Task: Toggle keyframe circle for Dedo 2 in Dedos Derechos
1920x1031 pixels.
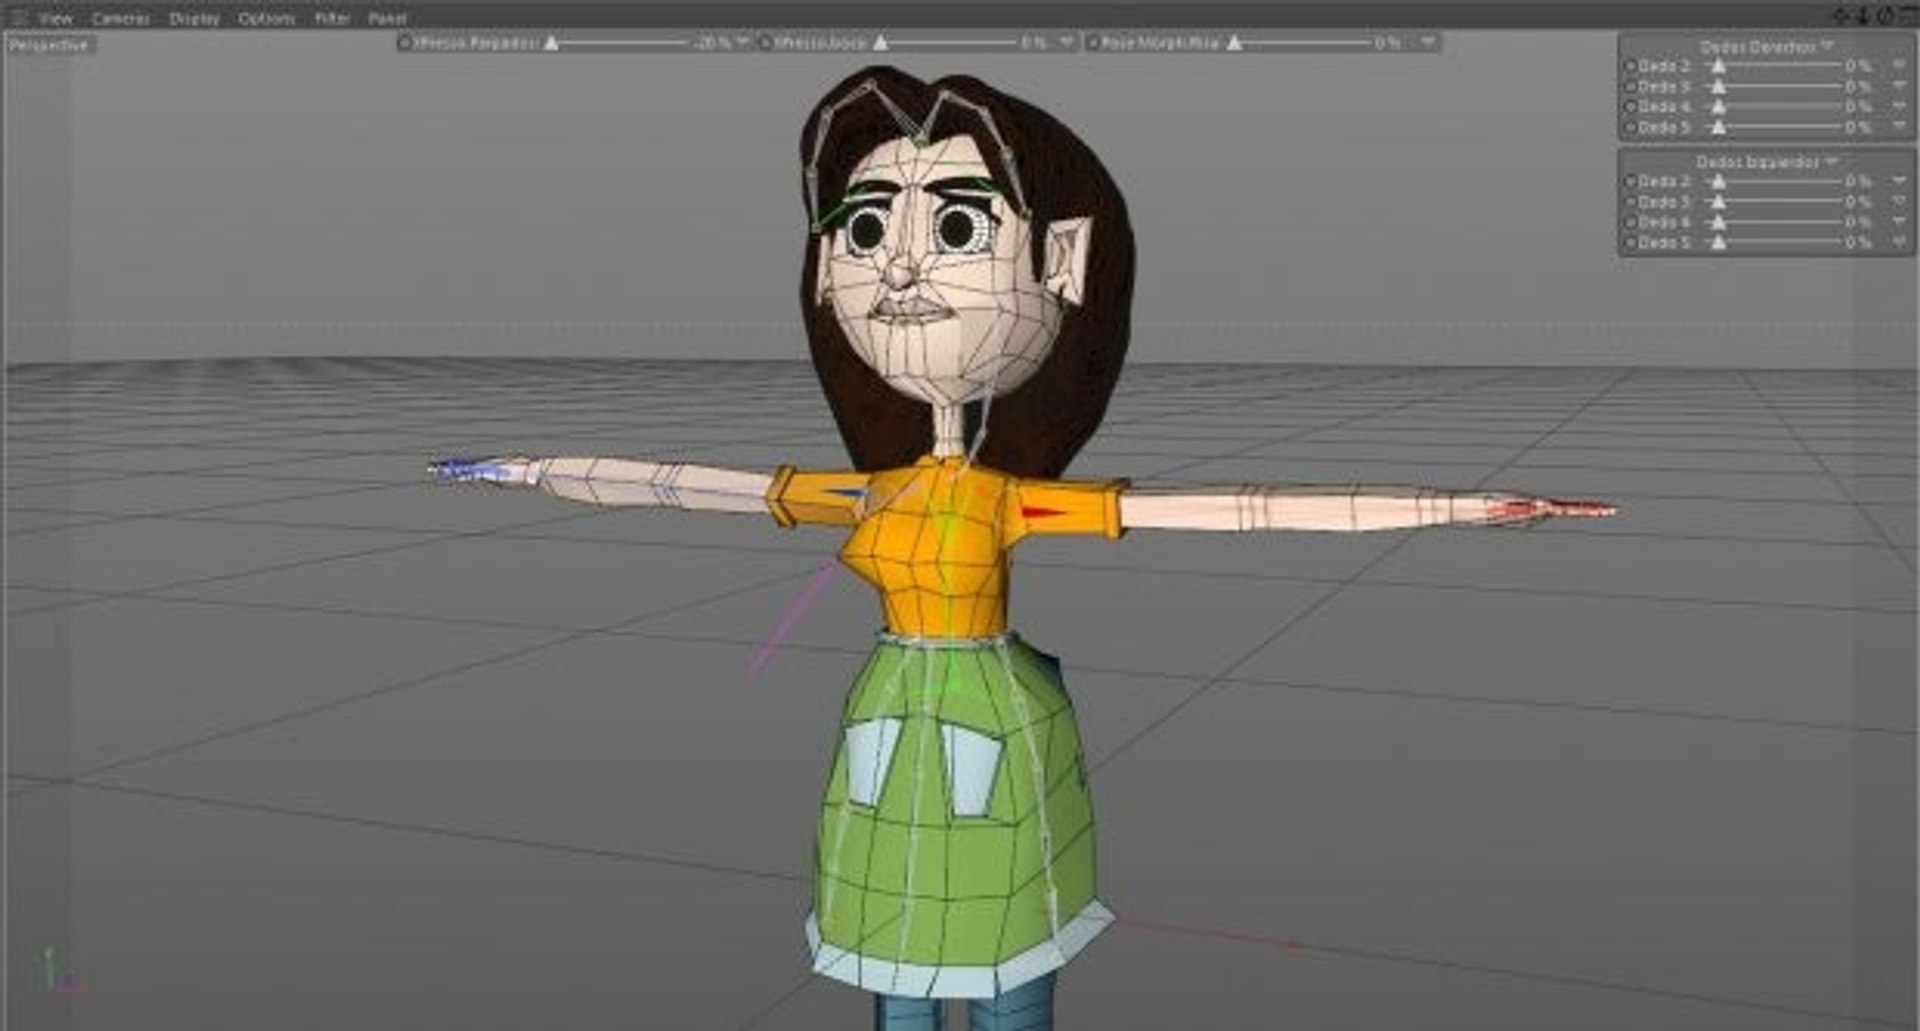Action: pyautogui.click(x=1630, y=66)
